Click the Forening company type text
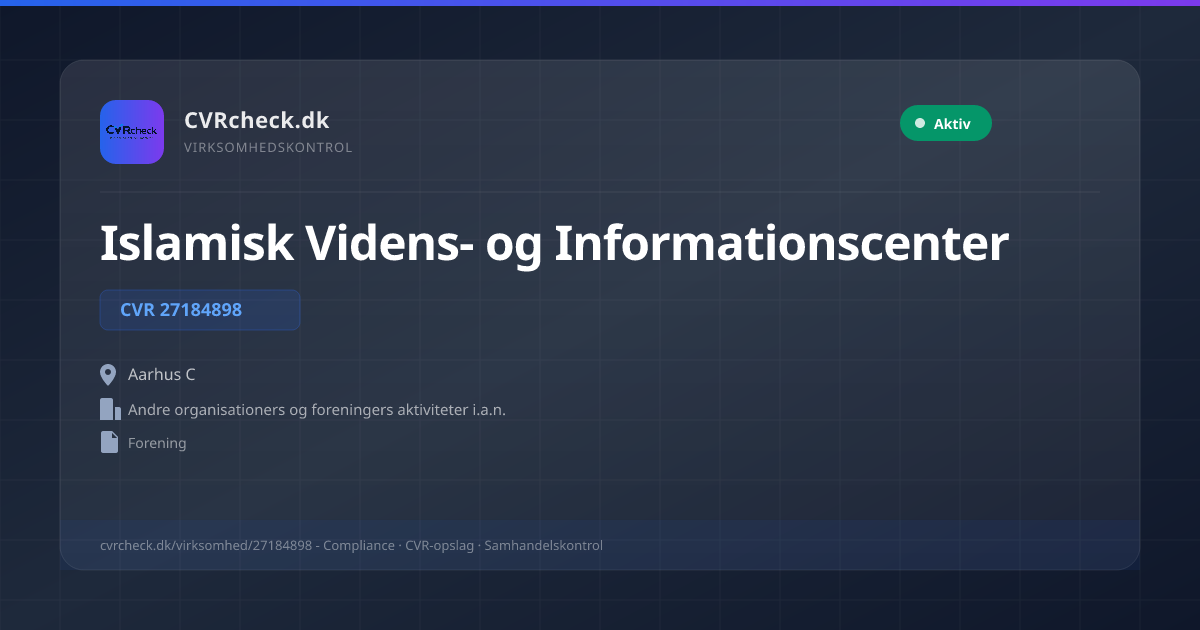1200x630 pixels. click(x=157, y=442)
